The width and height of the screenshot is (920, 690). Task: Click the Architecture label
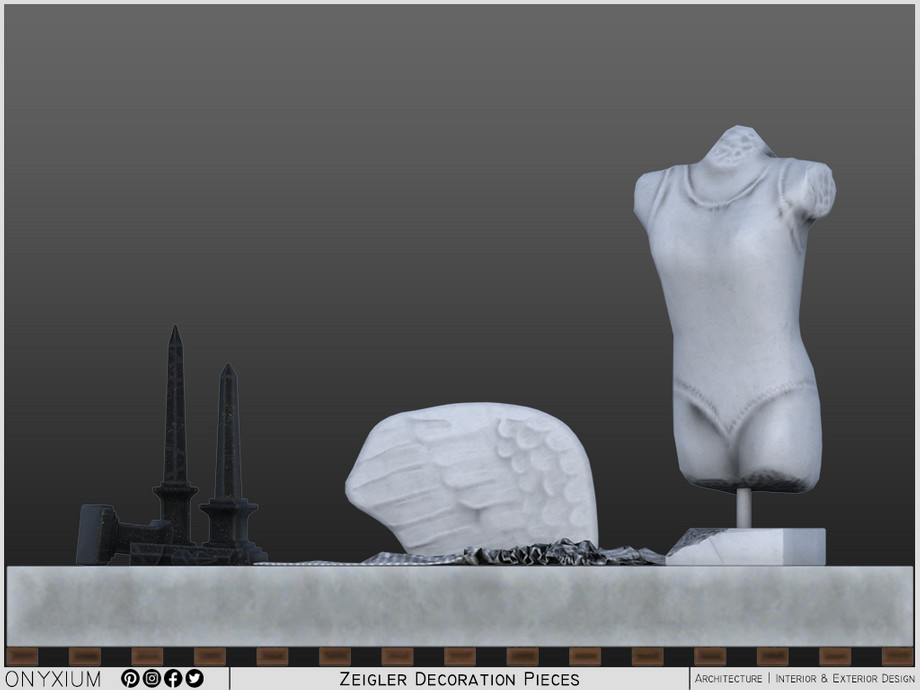[728, 679]
